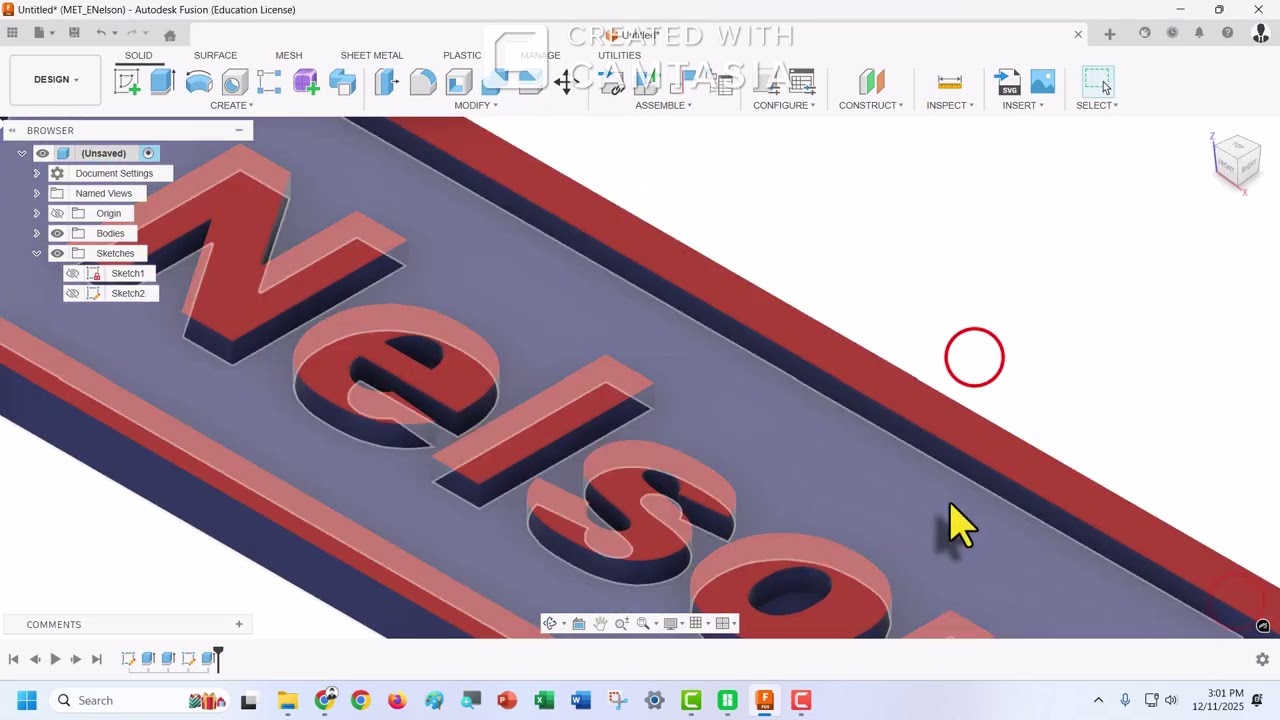This screenshot has height=720, width=1280.
Task: Open the Help question mark icon
Action: pyautogui.click(x=1227, y=33)
